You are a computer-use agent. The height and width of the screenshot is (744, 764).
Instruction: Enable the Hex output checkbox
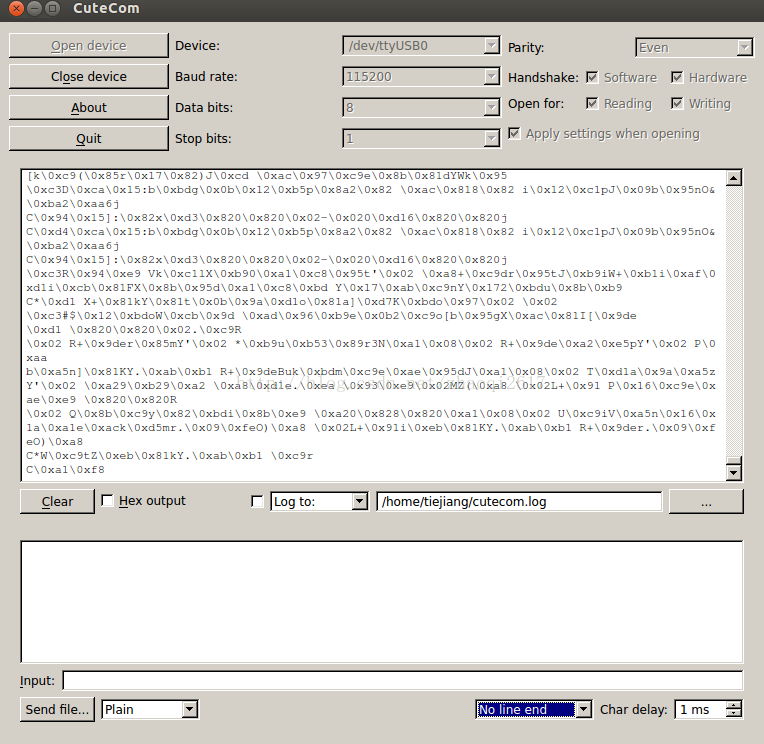108,501
